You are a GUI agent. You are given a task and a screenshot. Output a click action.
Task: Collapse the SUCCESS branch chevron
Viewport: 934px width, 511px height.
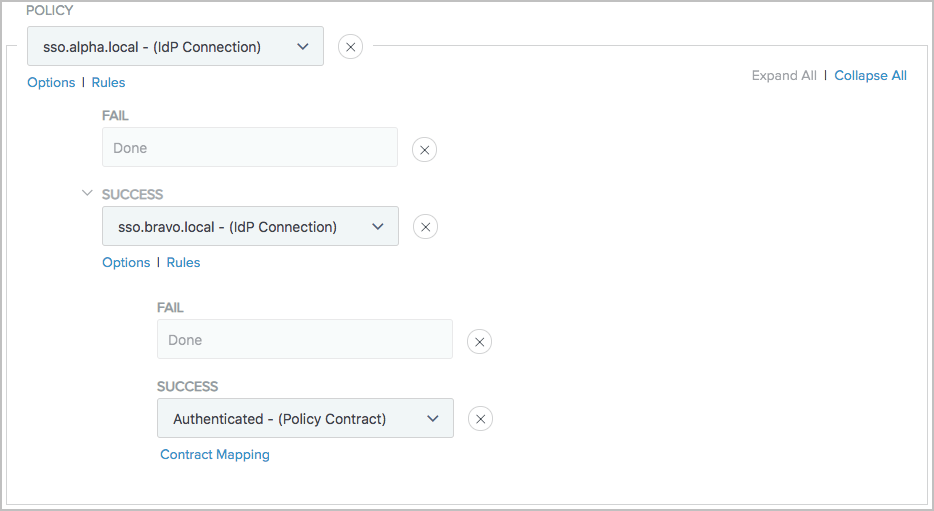pyautogui.click(x=87, y=194)
